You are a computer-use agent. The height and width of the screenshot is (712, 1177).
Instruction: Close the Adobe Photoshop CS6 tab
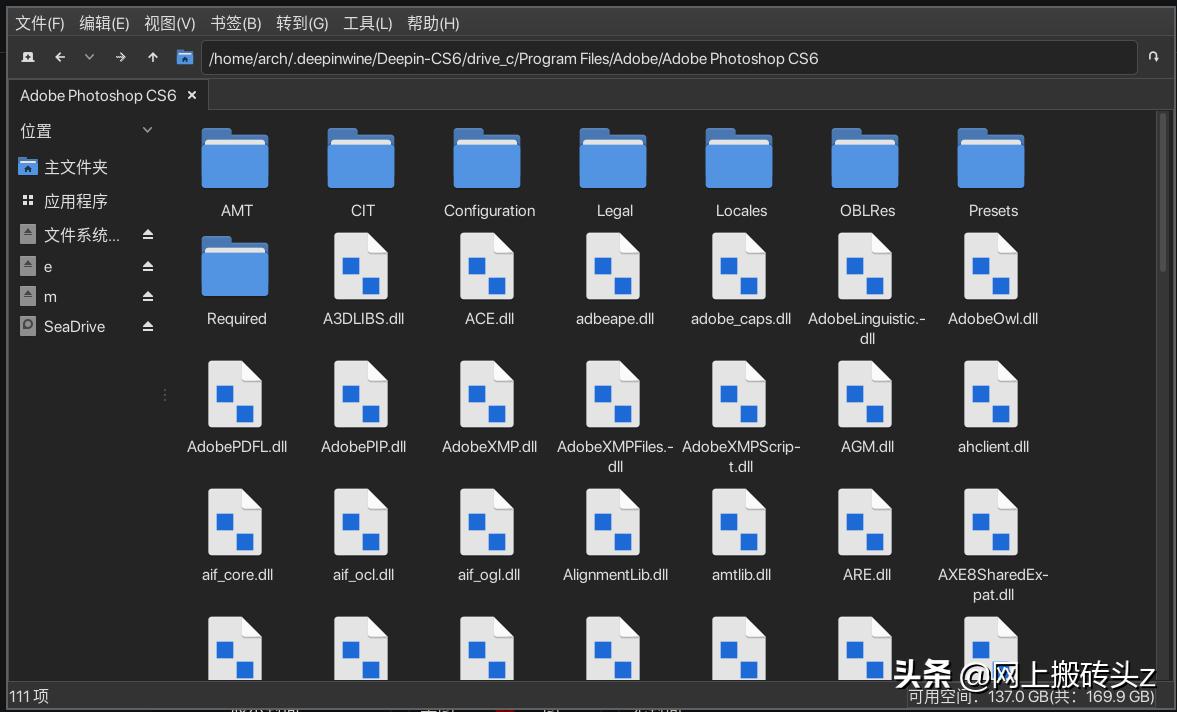[191, 95]
